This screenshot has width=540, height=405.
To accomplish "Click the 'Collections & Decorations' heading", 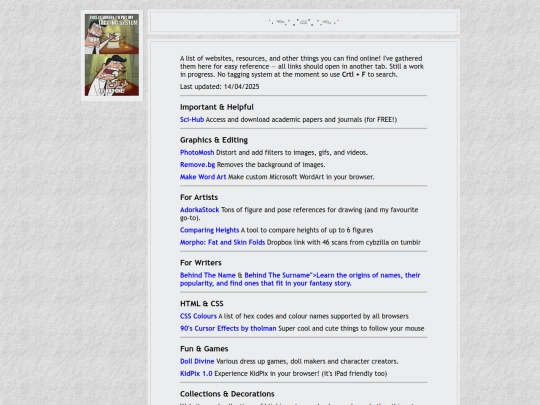I will point(227,394).
